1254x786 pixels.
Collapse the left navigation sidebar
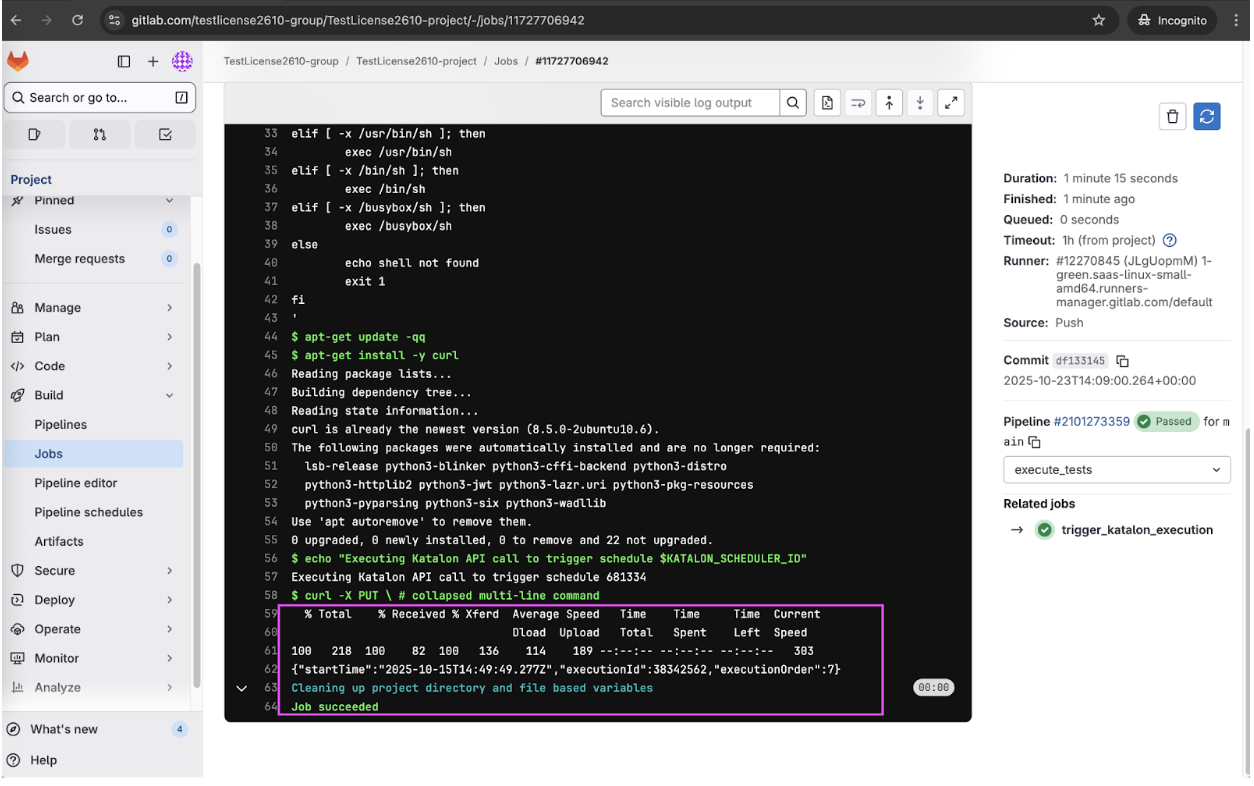[124, 61]
